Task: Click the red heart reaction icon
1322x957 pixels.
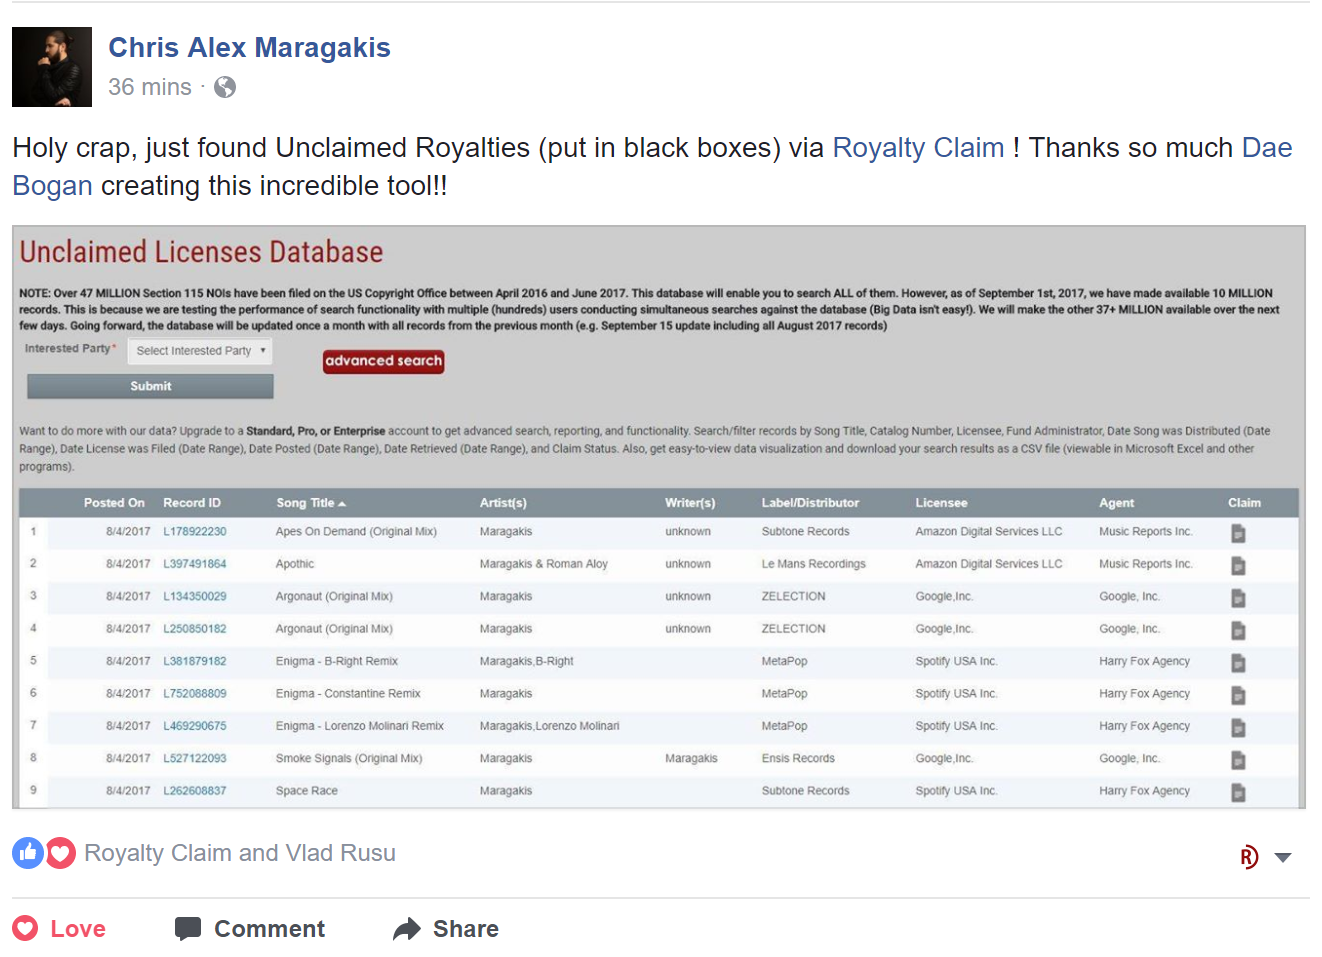Action: (x=60, y=853)
